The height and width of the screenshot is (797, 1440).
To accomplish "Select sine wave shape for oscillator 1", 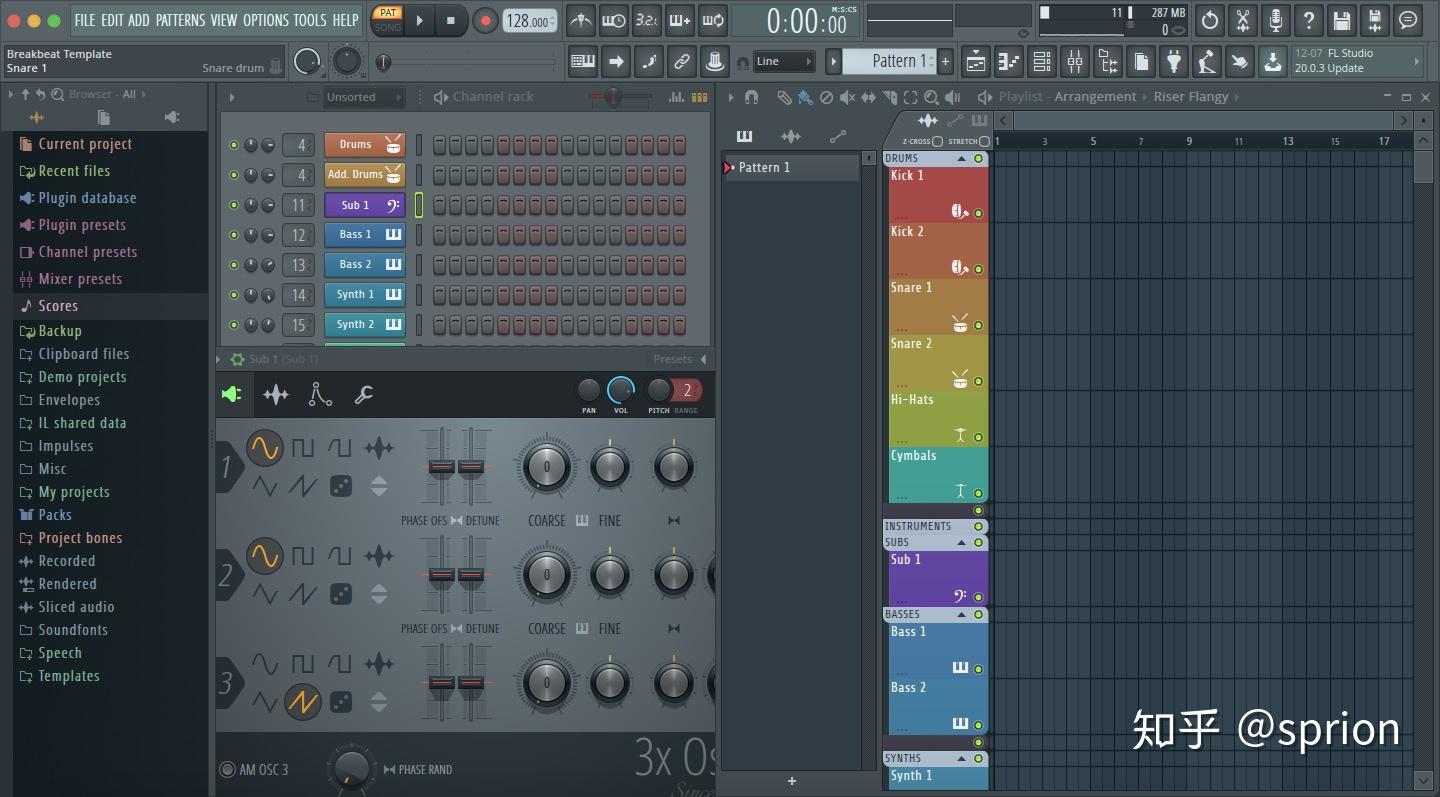I will click(x=265, y=448).
